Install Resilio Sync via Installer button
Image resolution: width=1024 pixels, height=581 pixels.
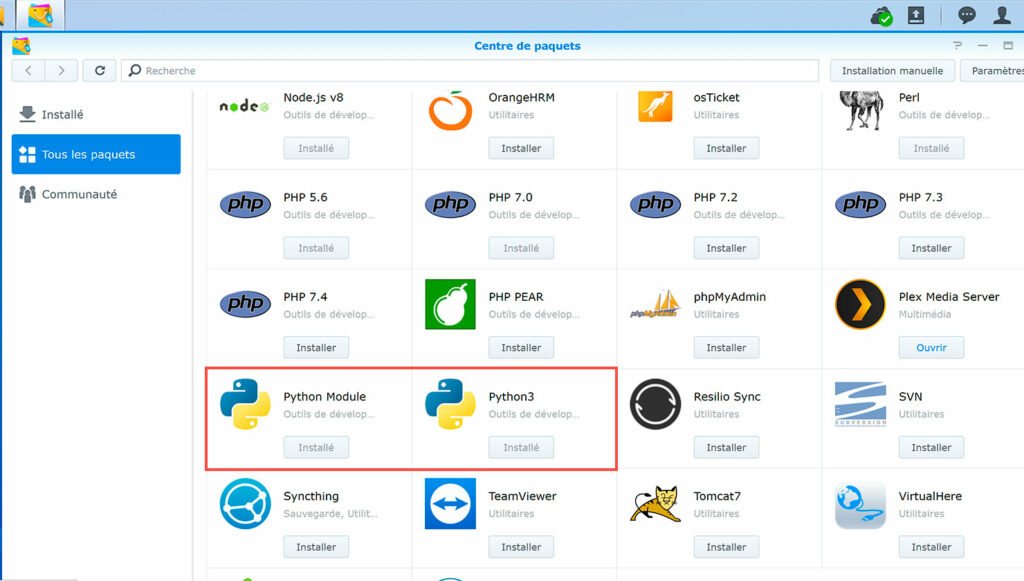pyautogui.click(x=726, y=447)
